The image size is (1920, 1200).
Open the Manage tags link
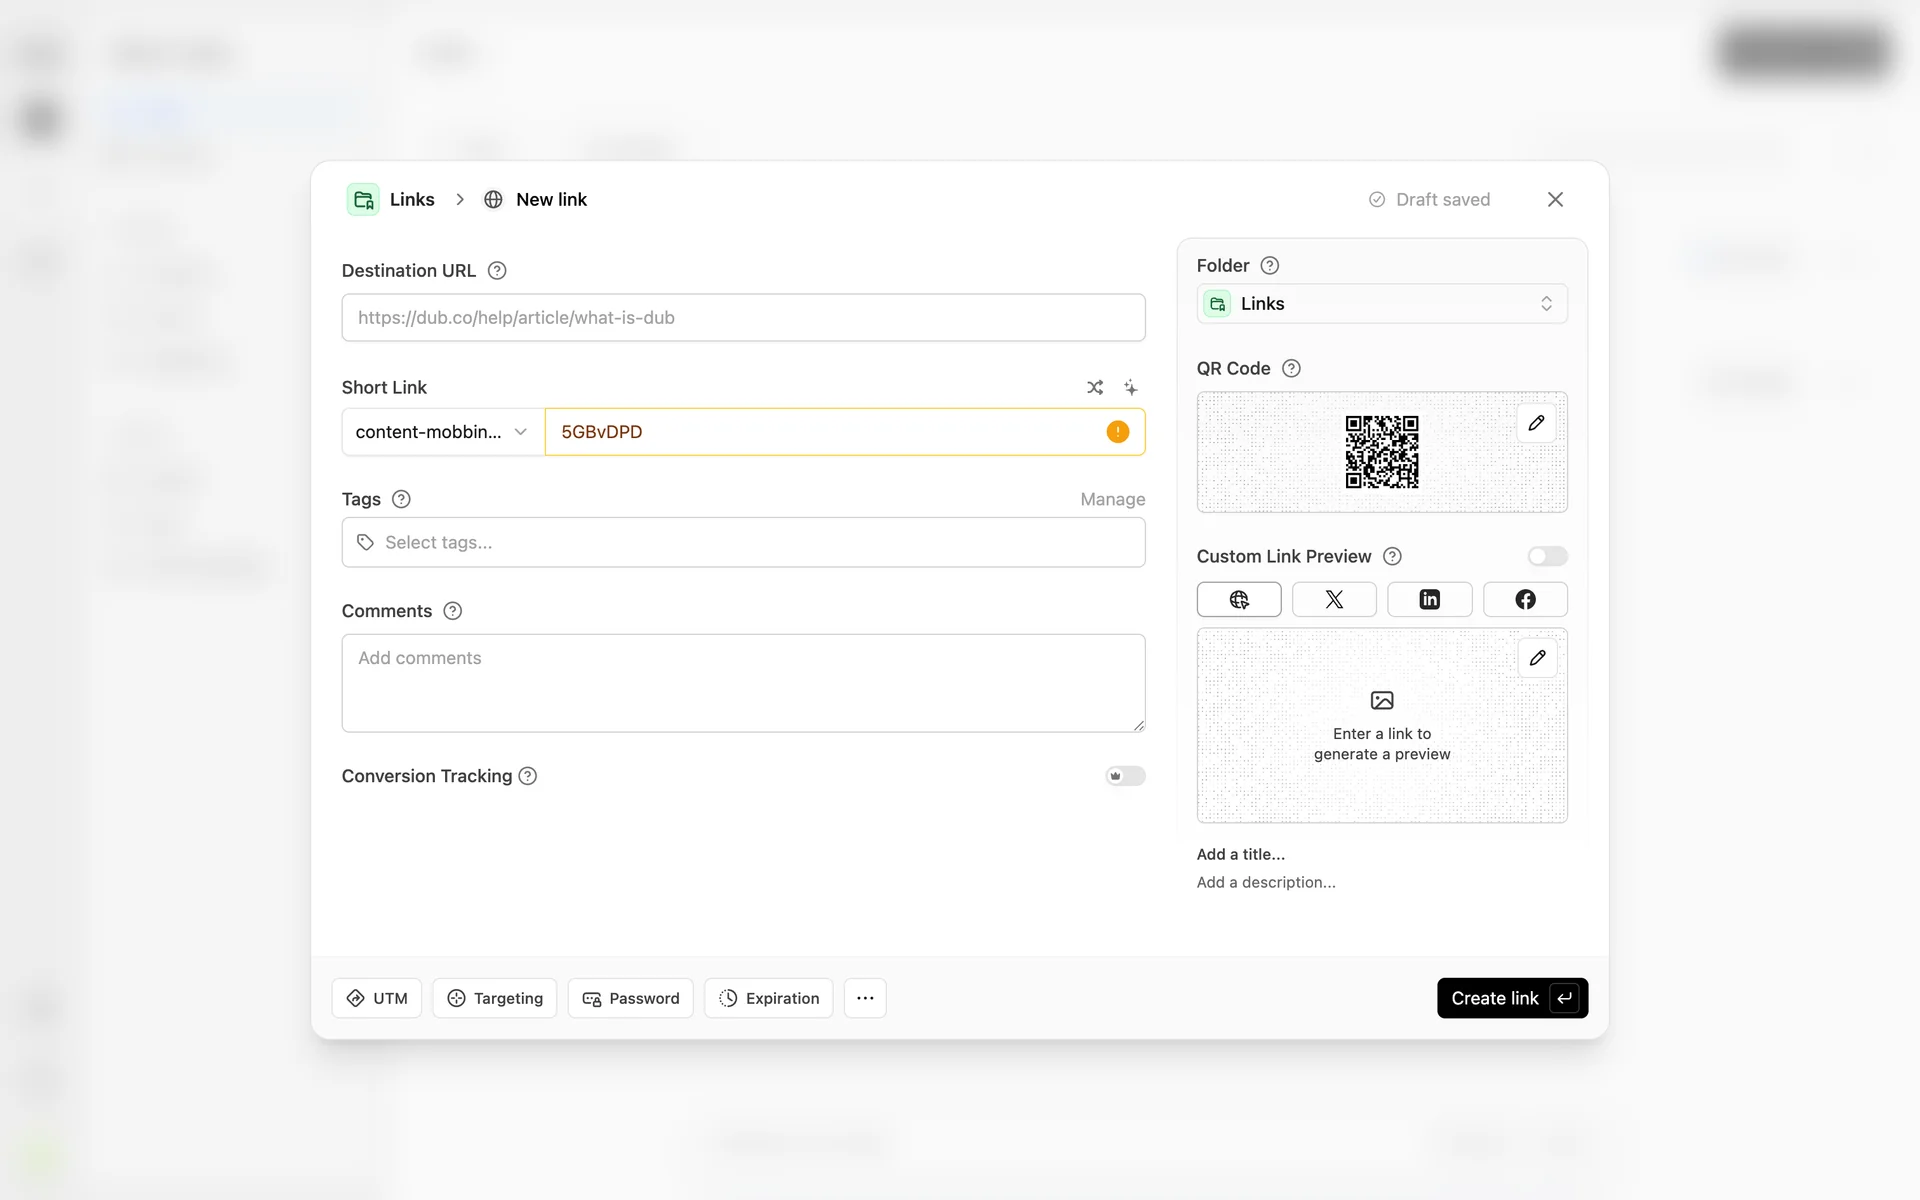(1112, 499)
